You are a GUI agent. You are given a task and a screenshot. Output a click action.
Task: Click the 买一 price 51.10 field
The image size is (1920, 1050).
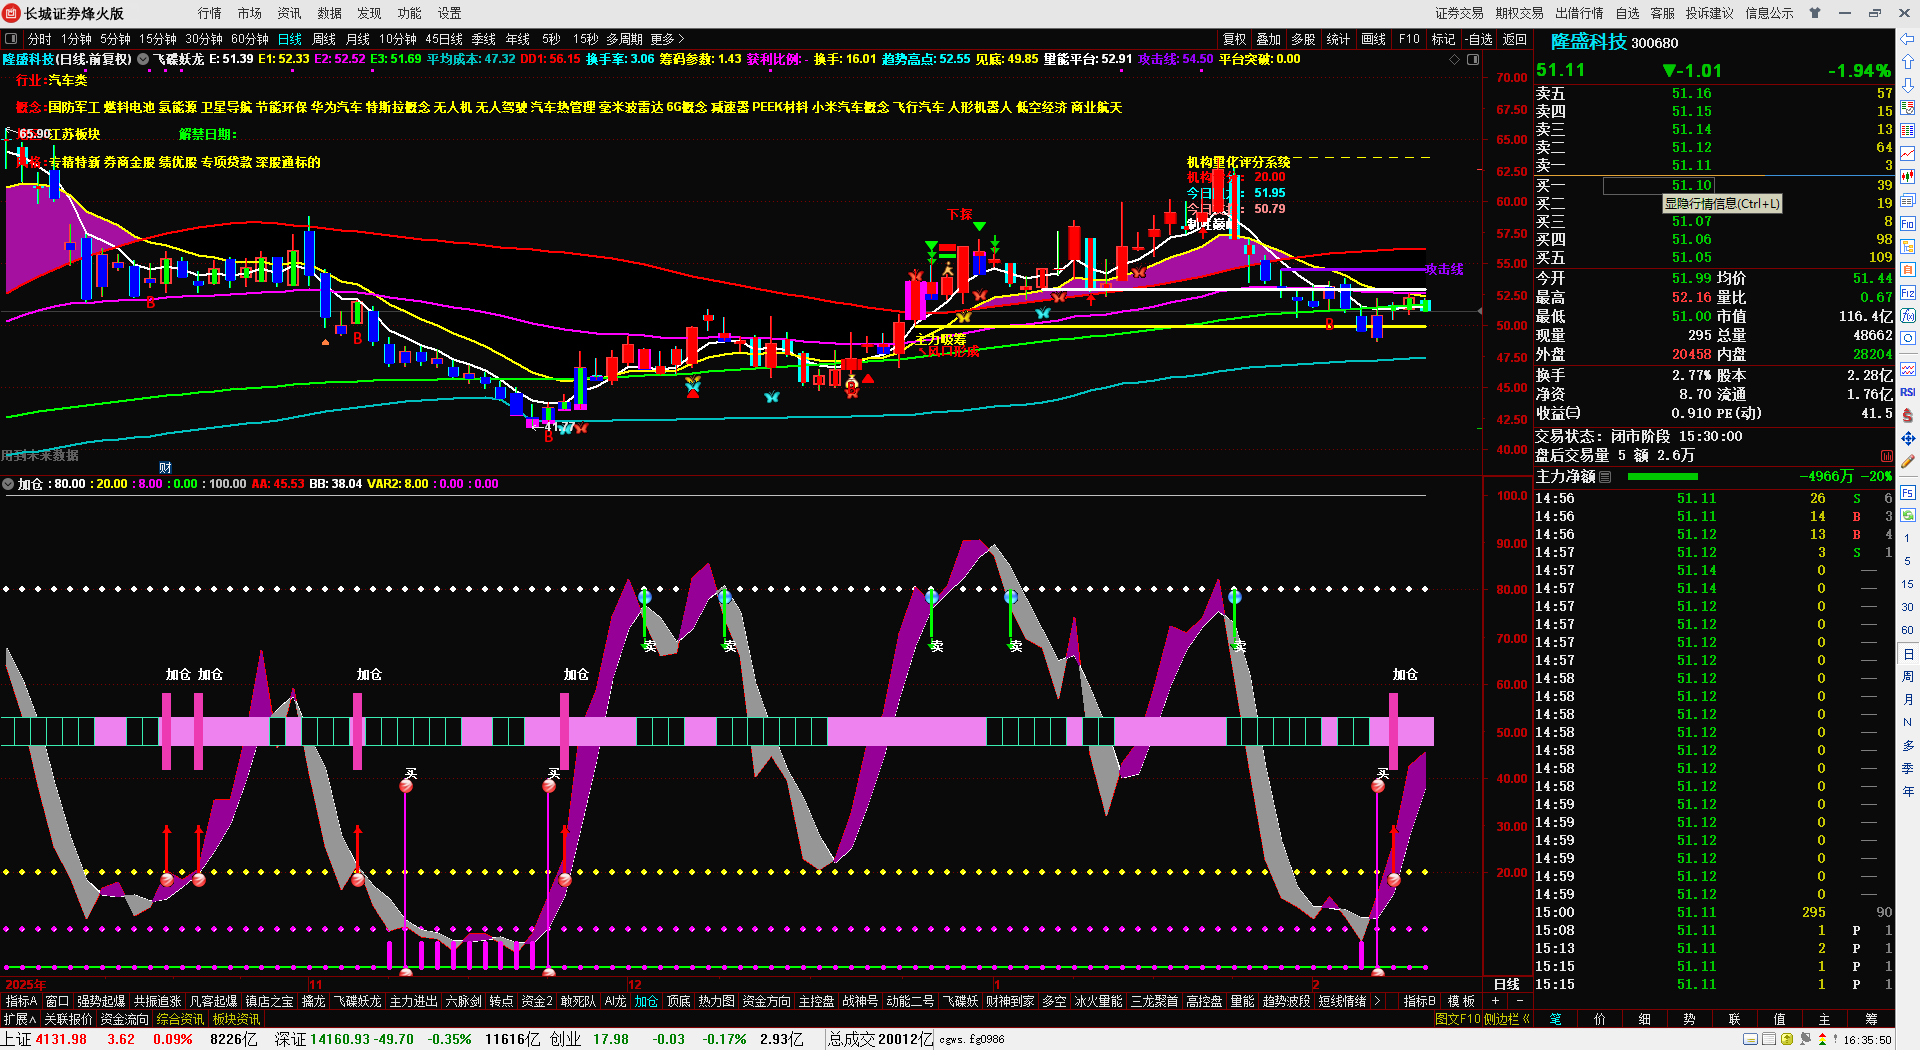(x=1658, y=185)
